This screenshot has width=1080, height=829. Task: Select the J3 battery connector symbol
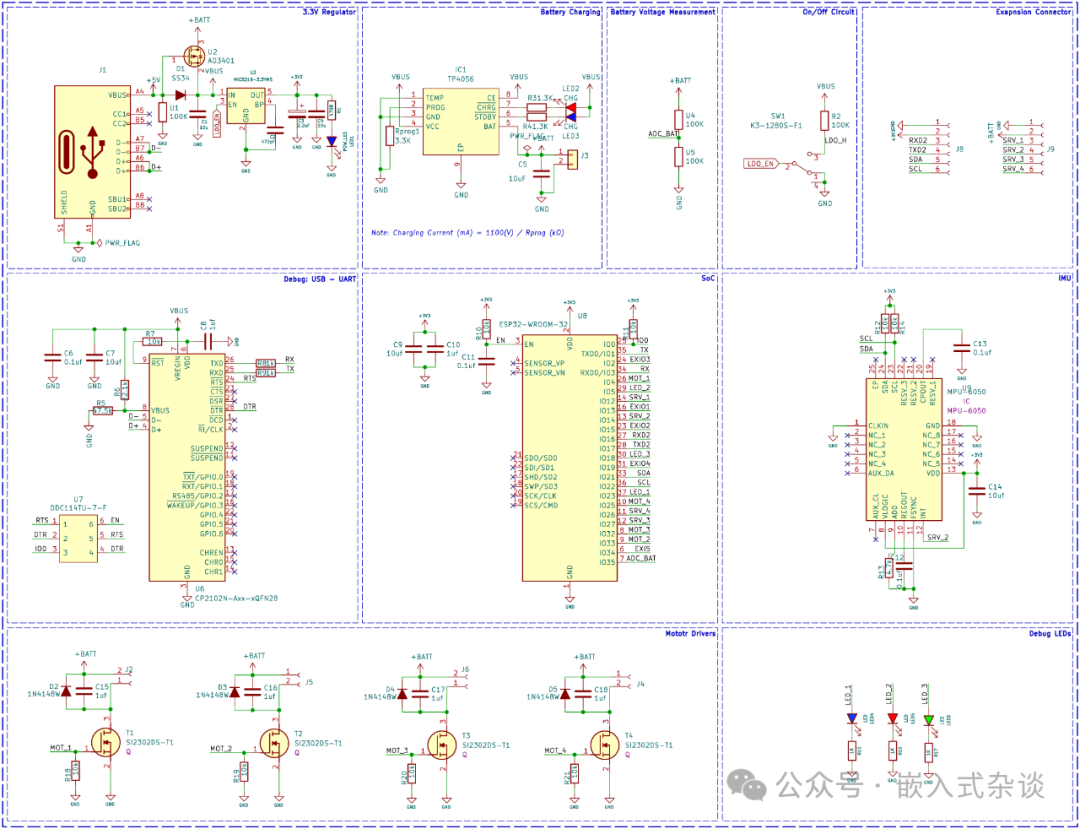point(574,159)
